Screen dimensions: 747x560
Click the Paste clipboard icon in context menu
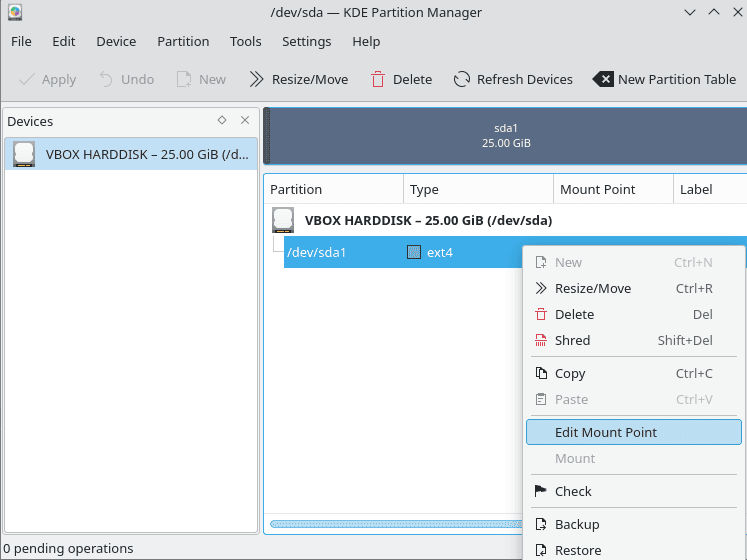click(541, 399)
